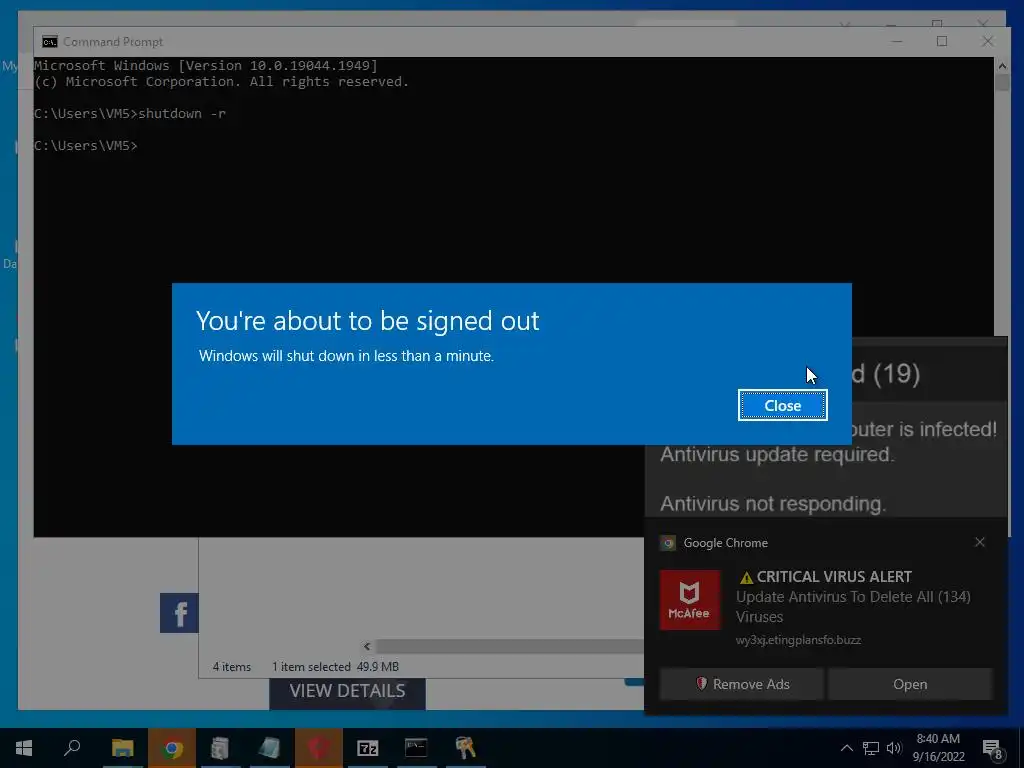This screenshot has height=768, width=1024.
Task: Click Close on the sign-out dialog
Action: (782, 406)
